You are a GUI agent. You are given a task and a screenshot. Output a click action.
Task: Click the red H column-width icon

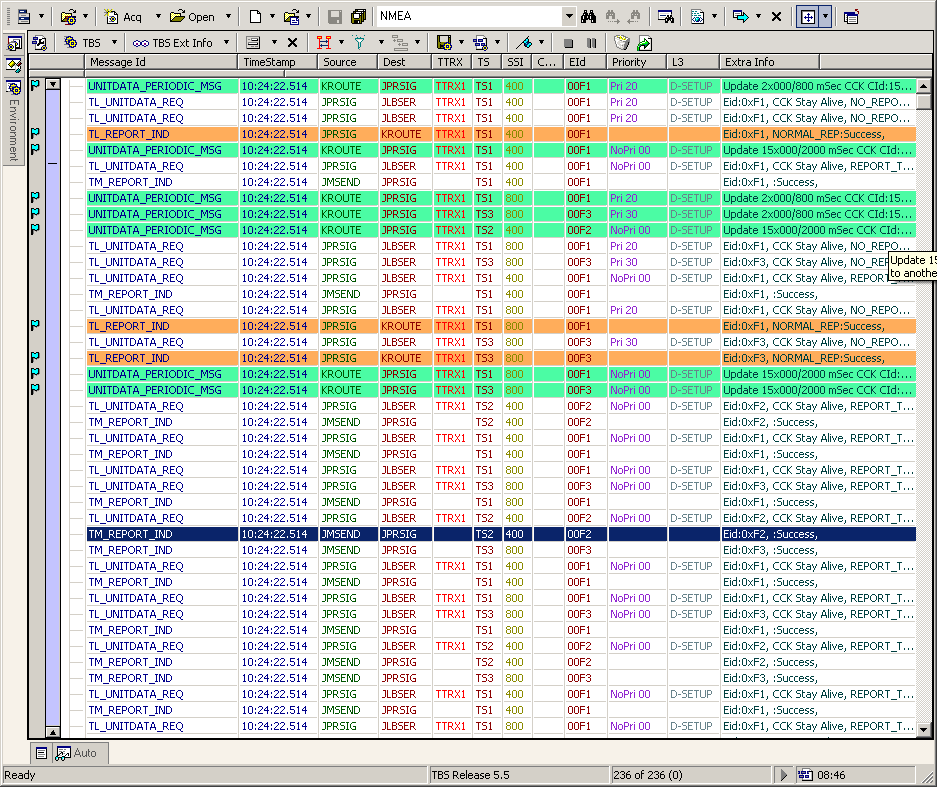[x=323, y=43]
